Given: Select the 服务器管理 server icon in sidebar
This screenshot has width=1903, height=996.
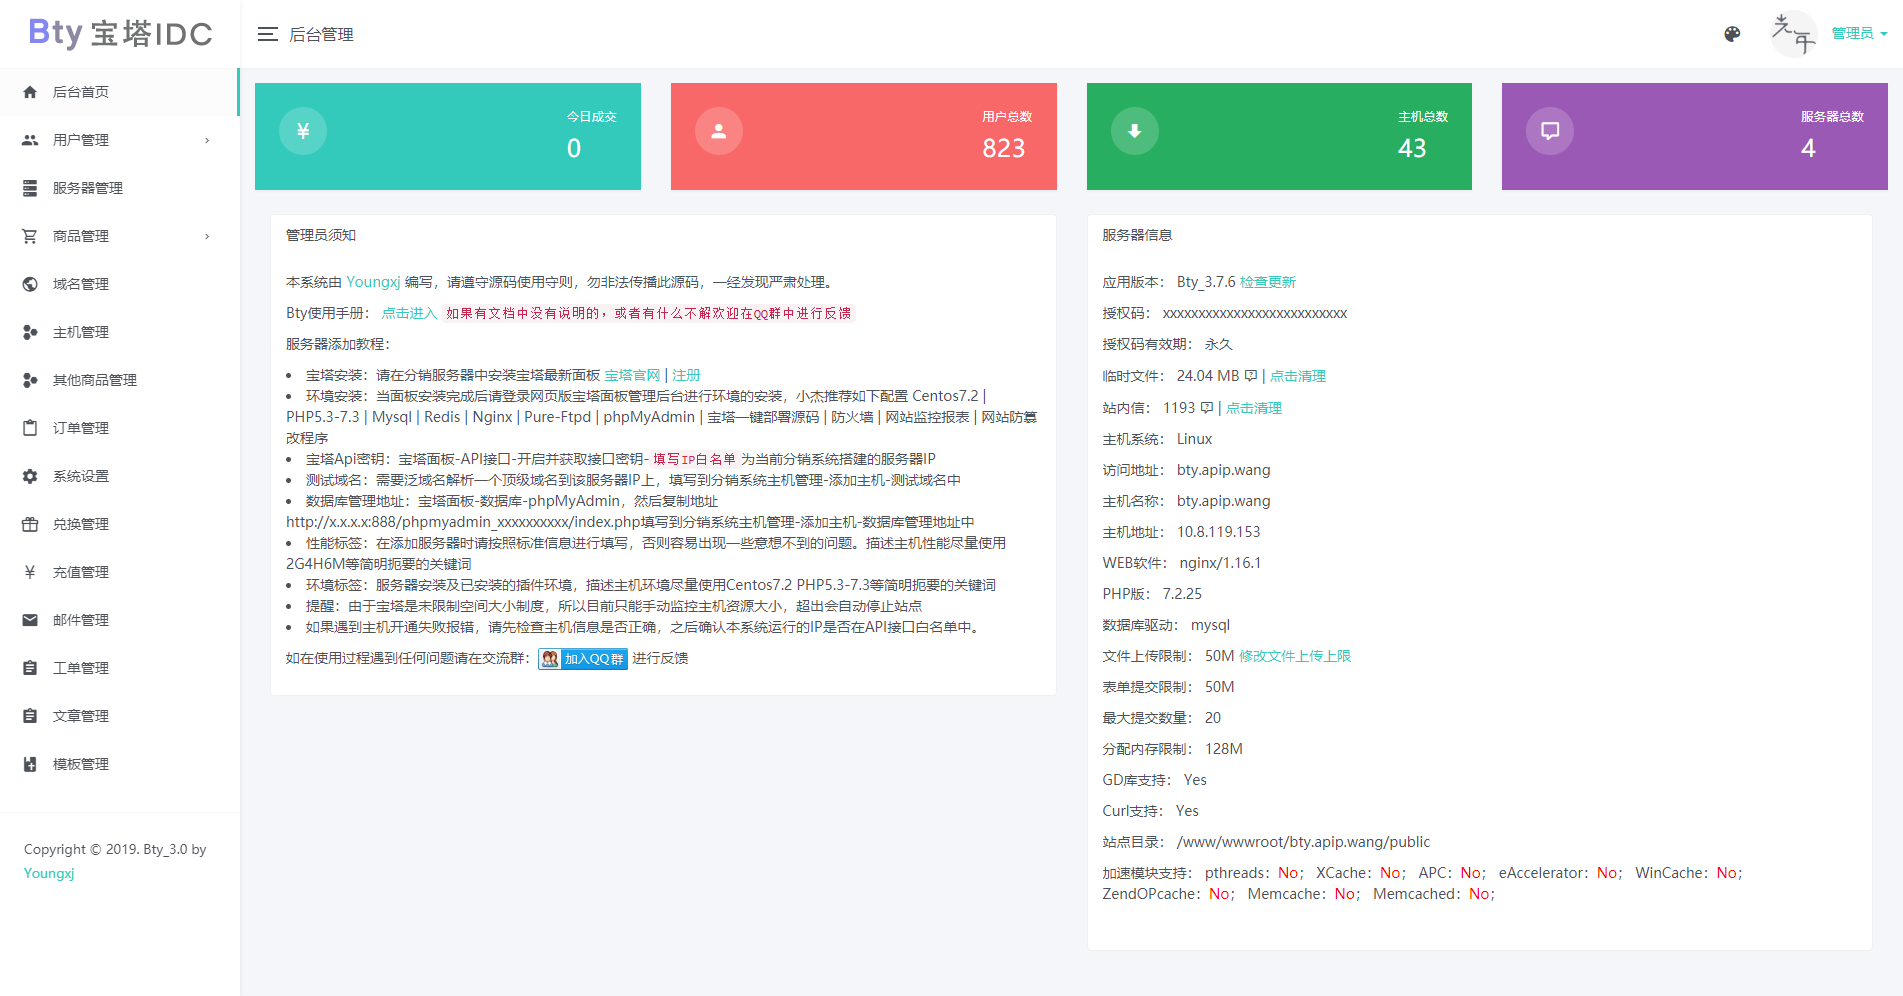Looking at the screenshot, I should tap(30, 188).
